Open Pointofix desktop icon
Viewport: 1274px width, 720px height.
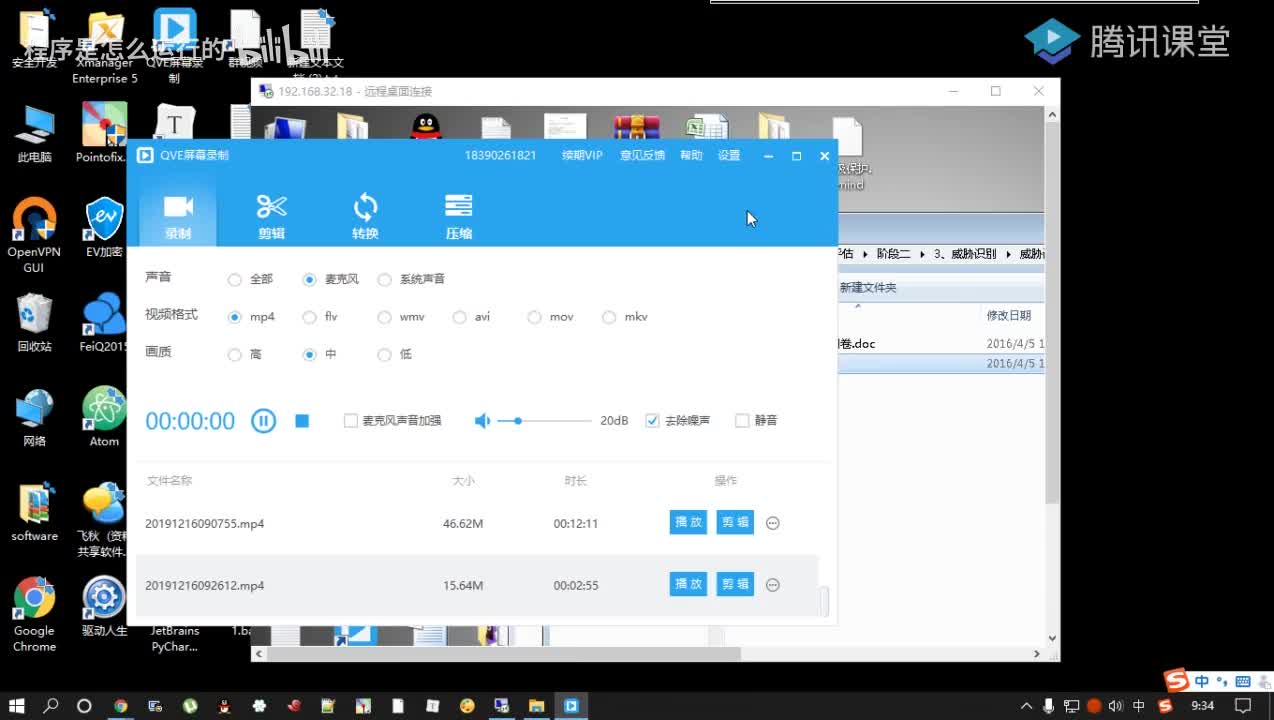pos(104,133)
